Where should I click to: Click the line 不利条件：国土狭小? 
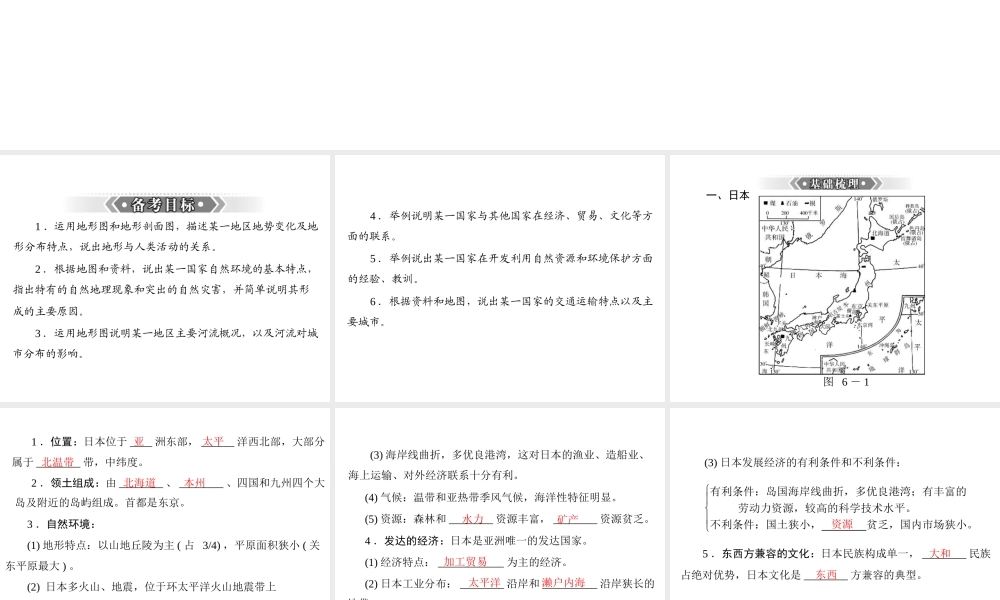point(842,524)
